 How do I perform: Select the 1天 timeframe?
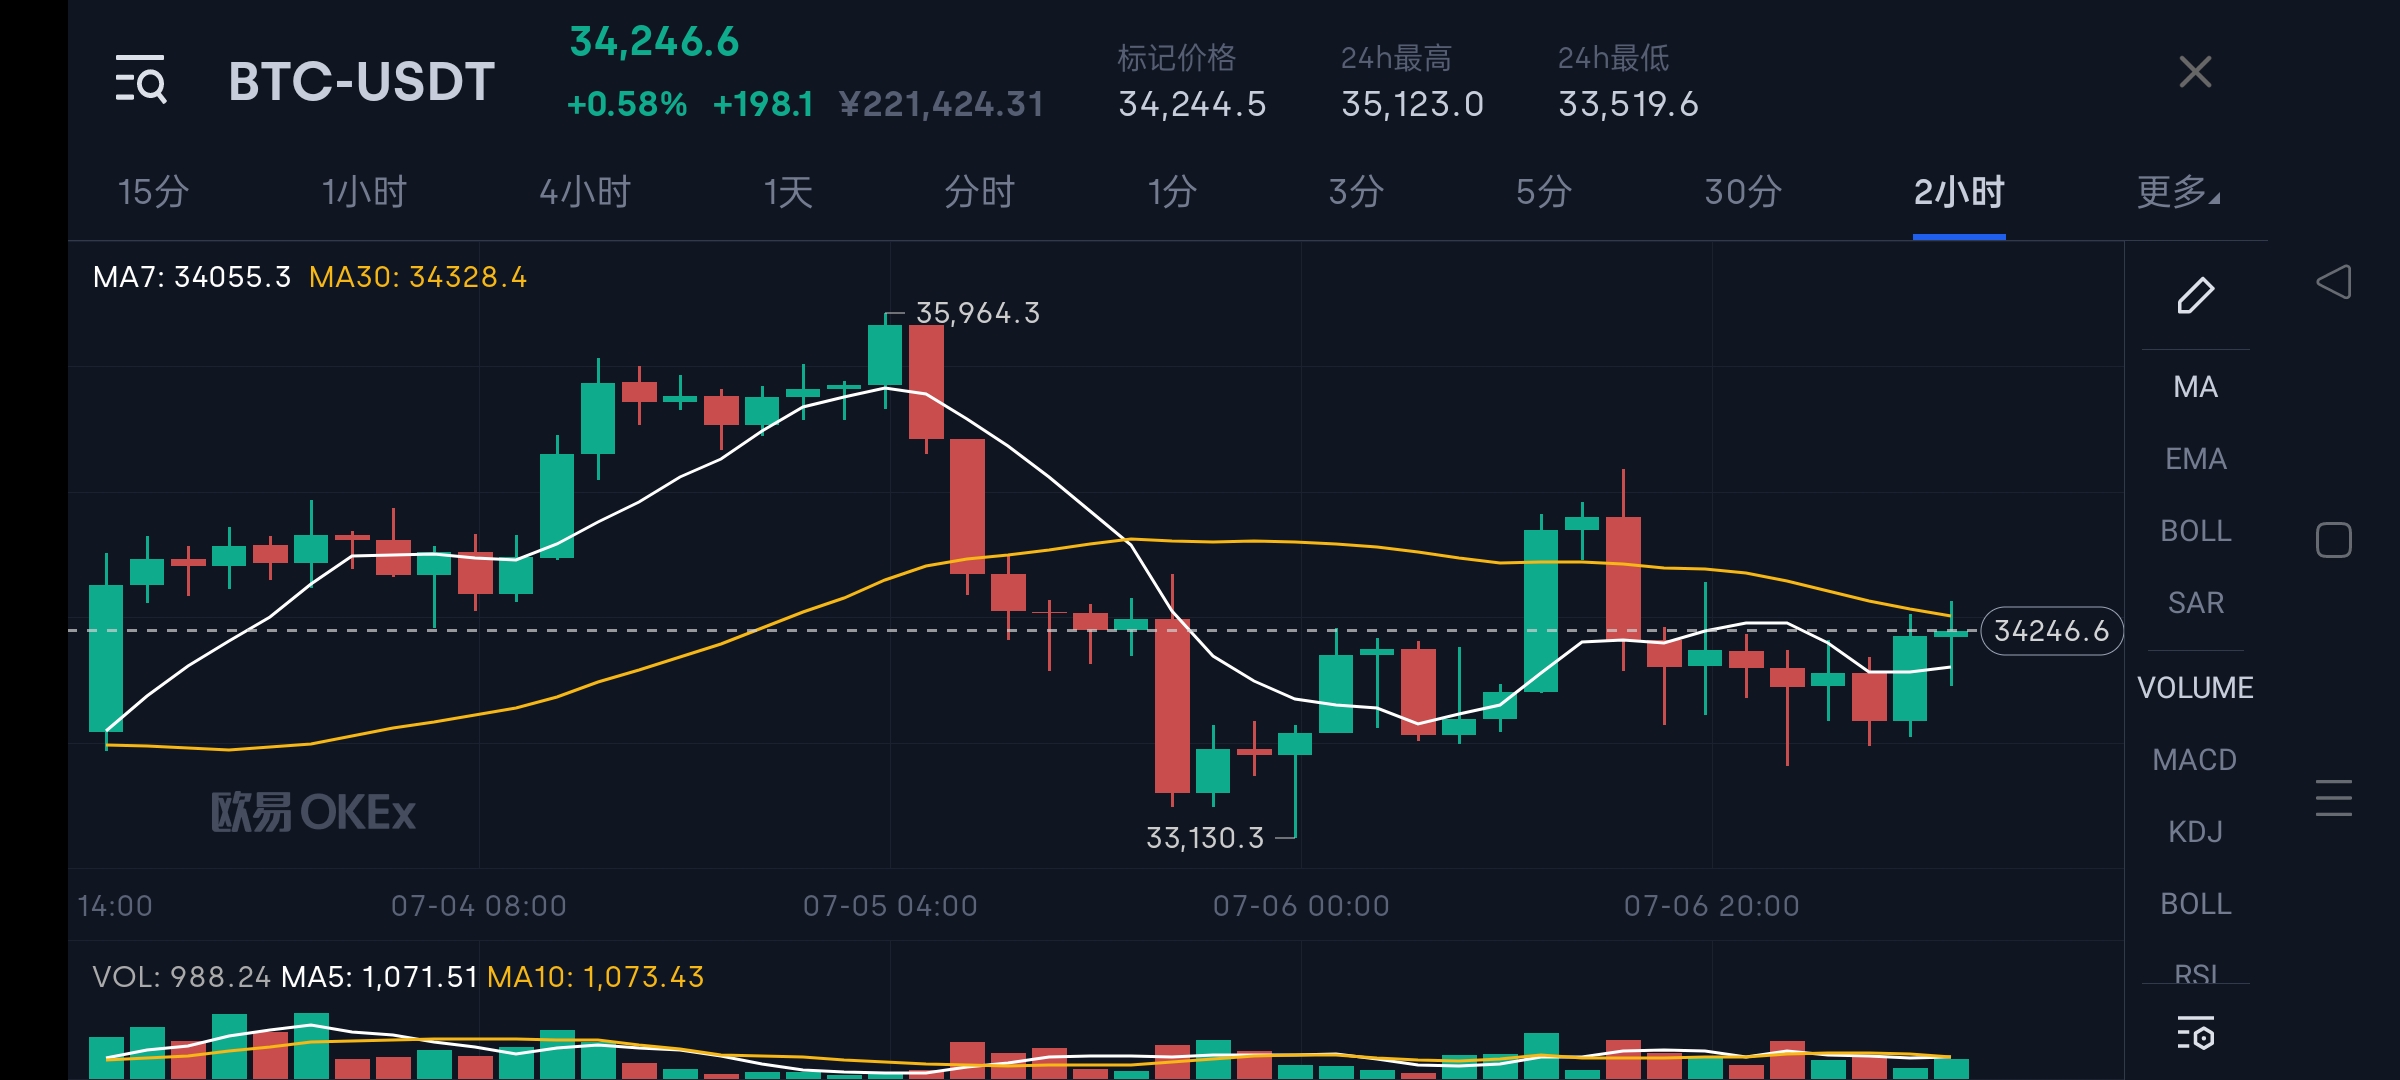[789, 194]
